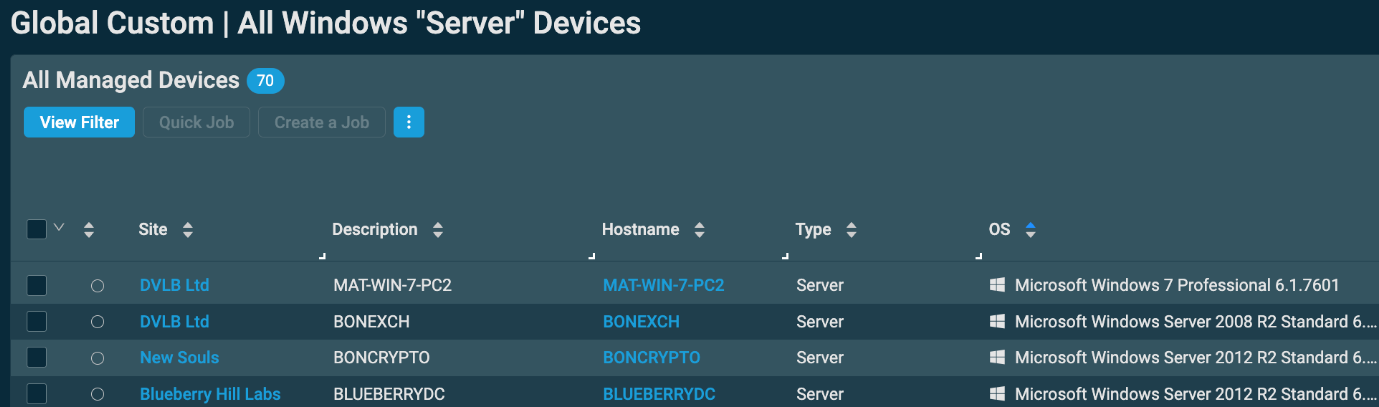Sort devices using Type sort arrows

(x=851, y=230)
